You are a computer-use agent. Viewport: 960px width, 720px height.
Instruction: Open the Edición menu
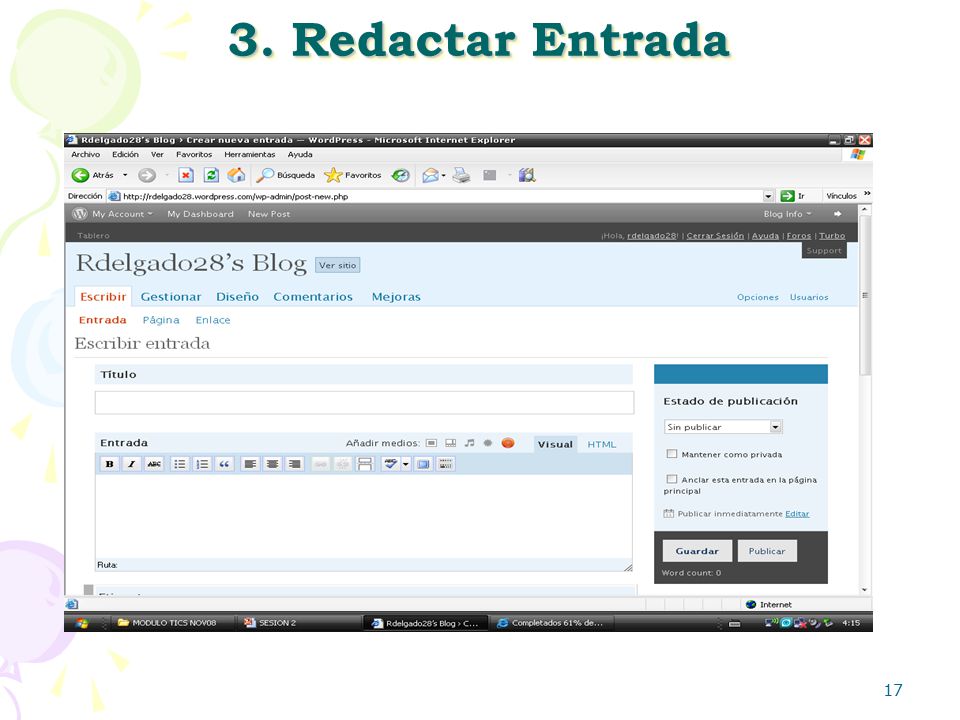click(125, 154)
